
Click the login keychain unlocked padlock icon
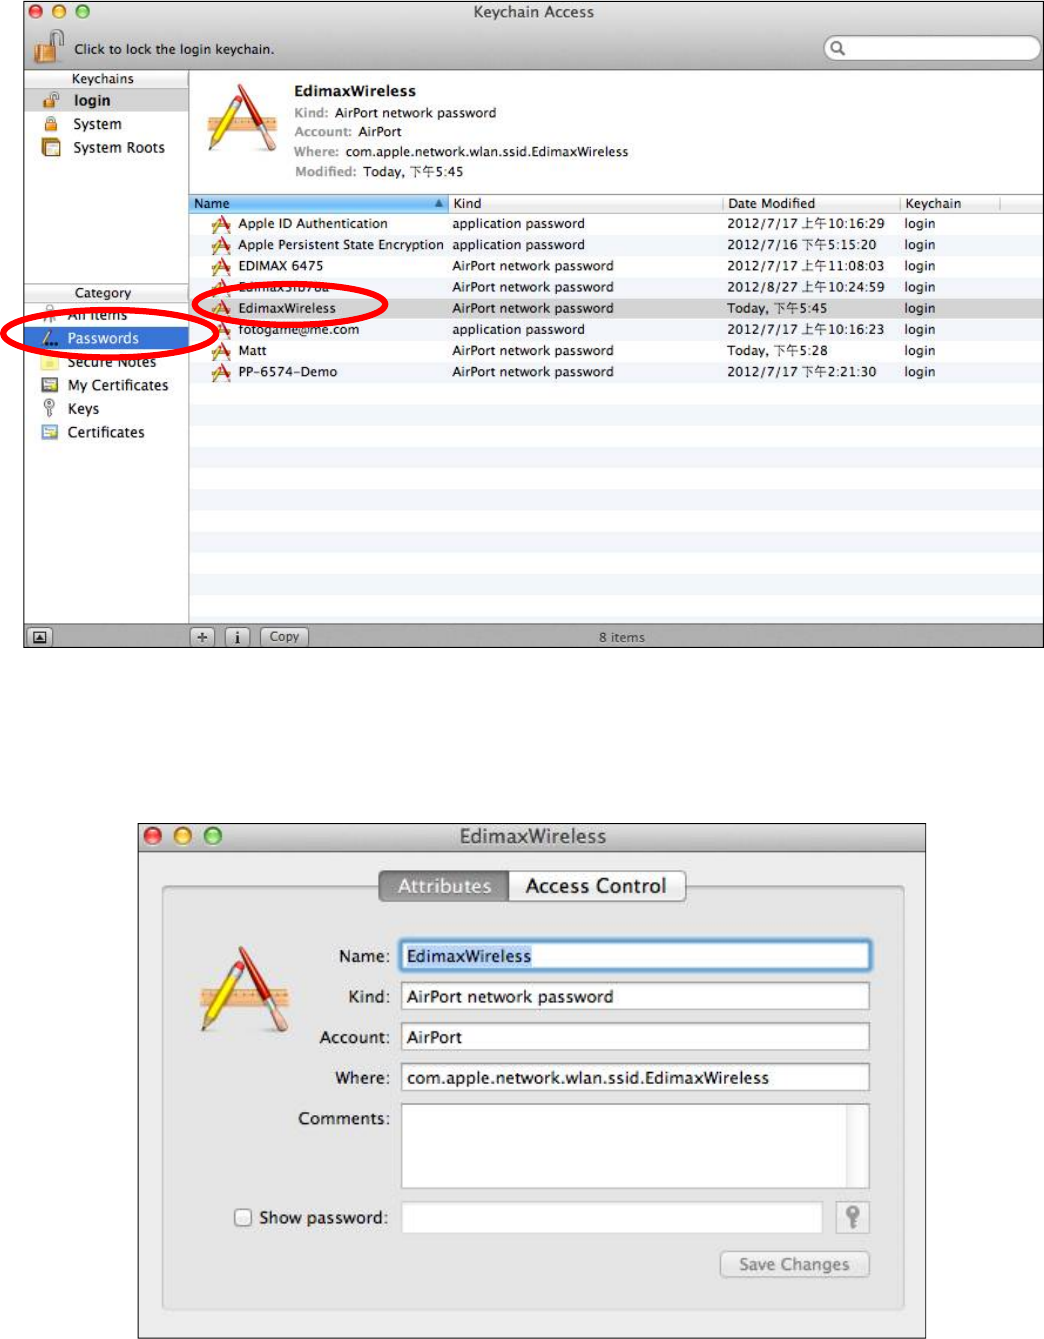pos(51,100)
